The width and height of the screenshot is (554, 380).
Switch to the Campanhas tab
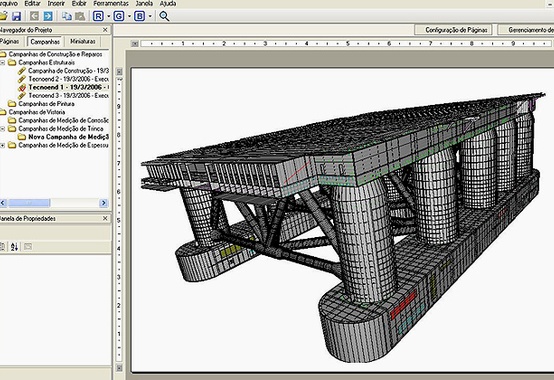[45, 42]
